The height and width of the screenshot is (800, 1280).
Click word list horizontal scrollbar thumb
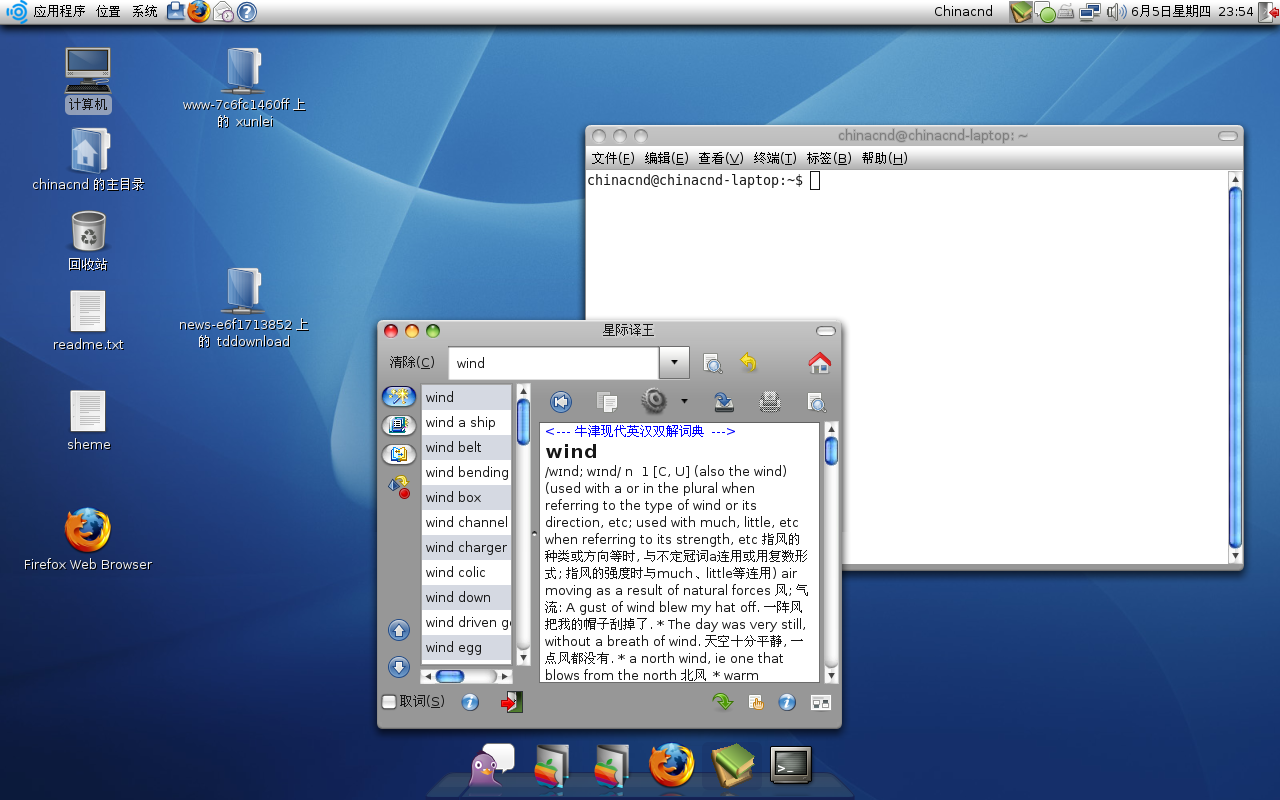(450, 676)
